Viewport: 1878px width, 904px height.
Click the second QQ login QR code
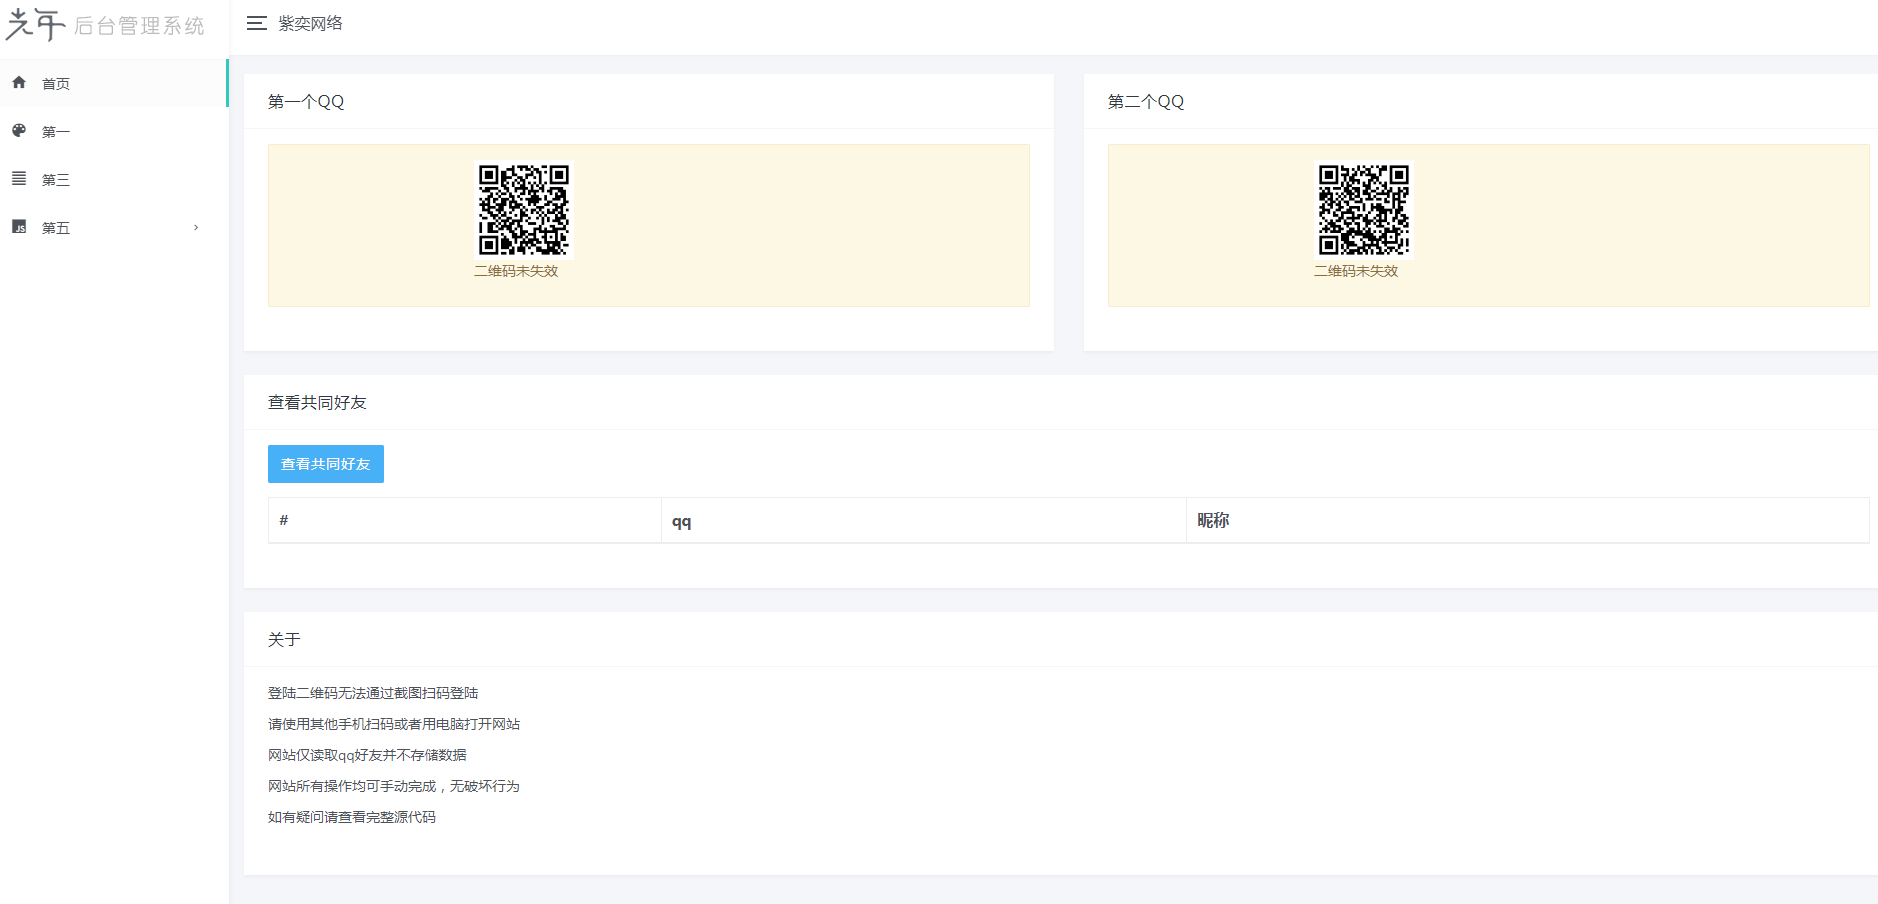pyautogui.click(x=1363, y=210)
